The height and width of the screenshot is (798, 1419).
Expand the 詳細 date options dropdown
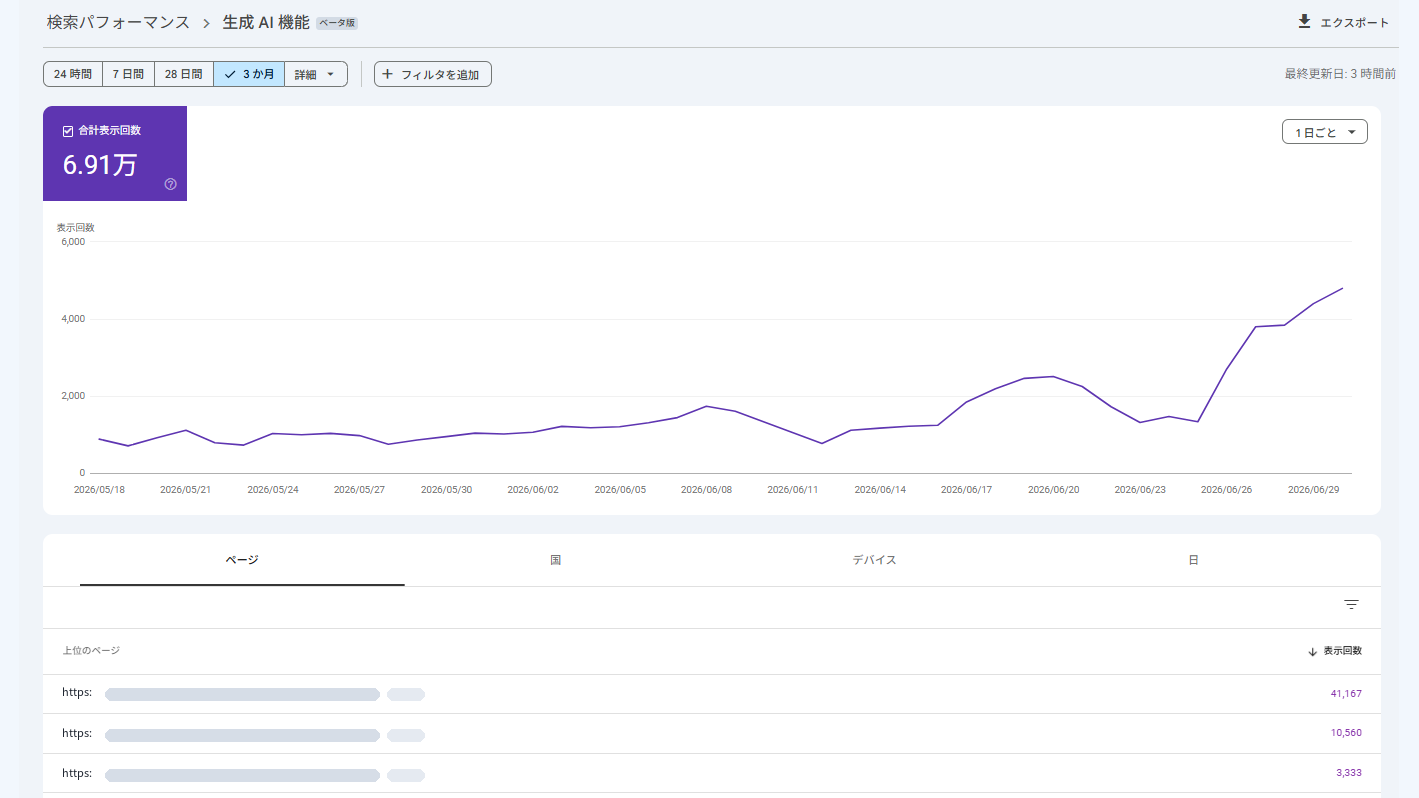[x=316, y=74]
